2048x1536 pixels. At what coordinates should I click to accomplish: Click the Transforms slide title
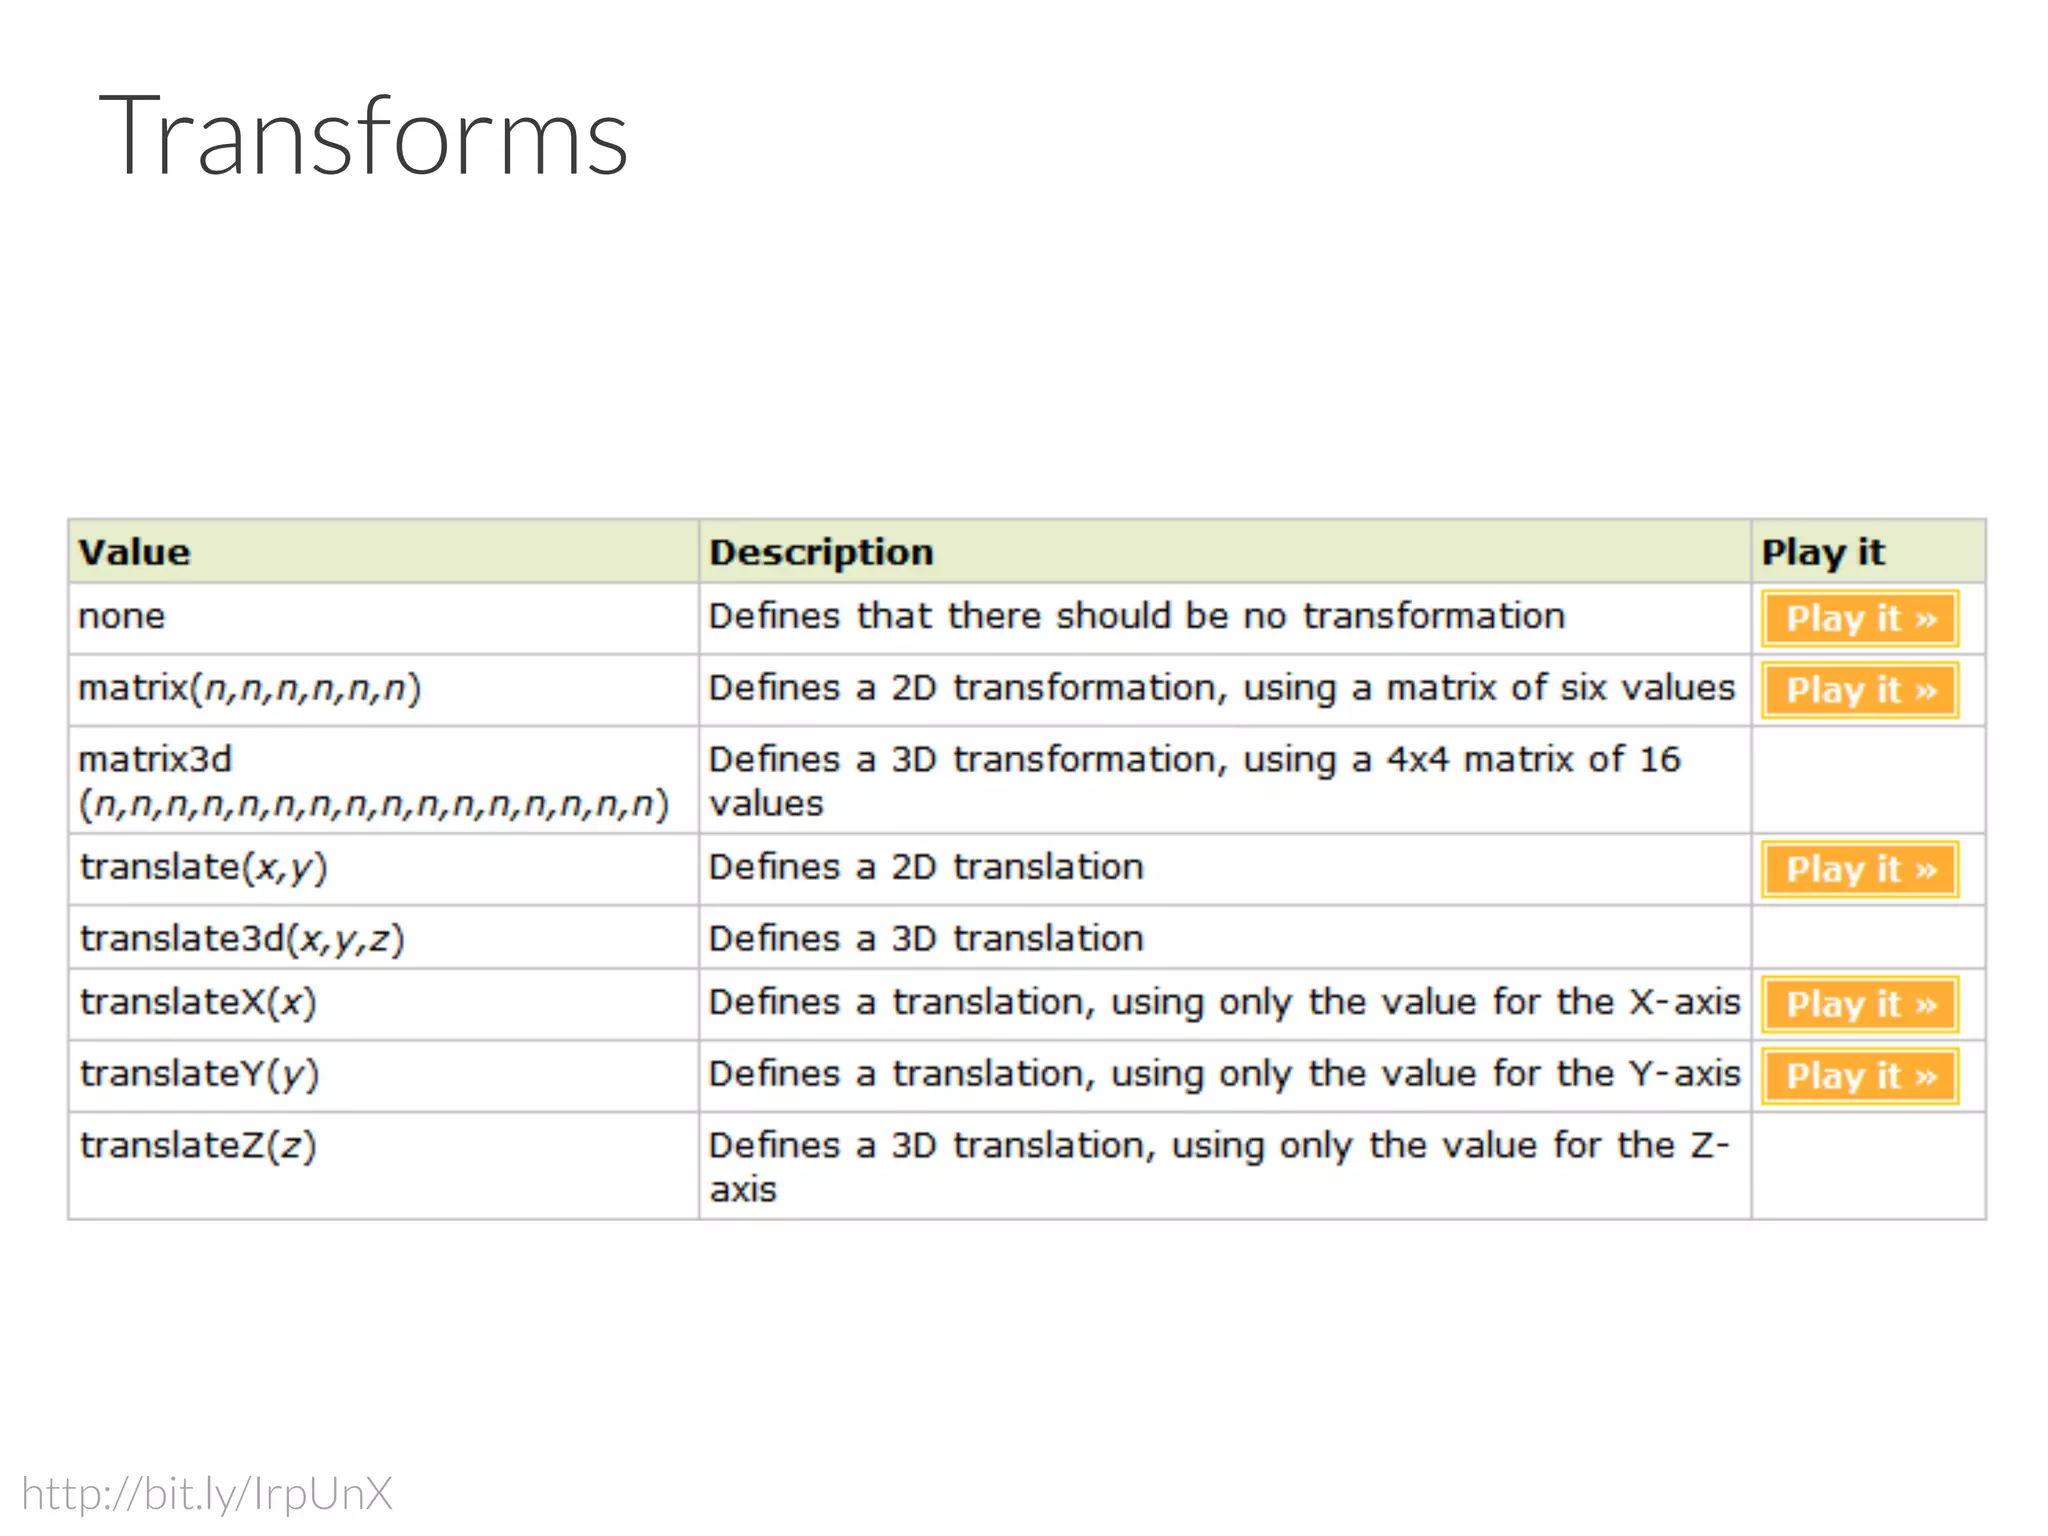[363, 136]
